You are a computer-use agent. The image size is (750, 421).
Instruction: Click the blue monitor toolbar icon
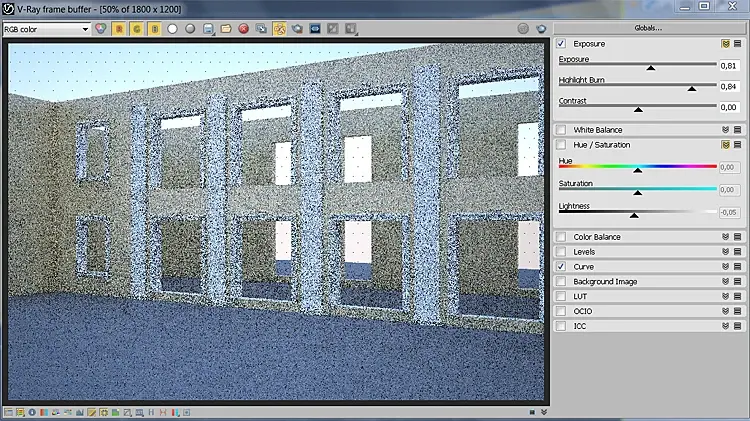coord(315,29)
